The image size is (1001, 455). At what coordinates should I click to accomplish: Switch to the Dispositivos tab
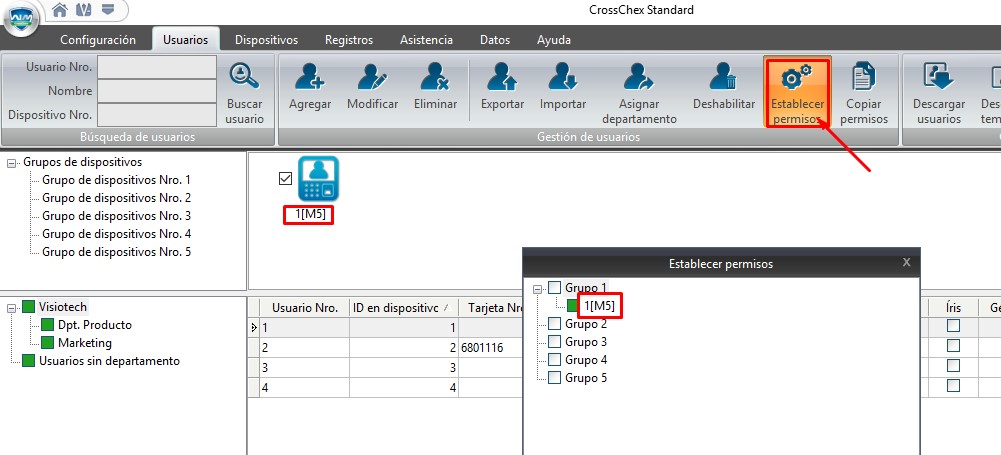click(x=266, y=40)
